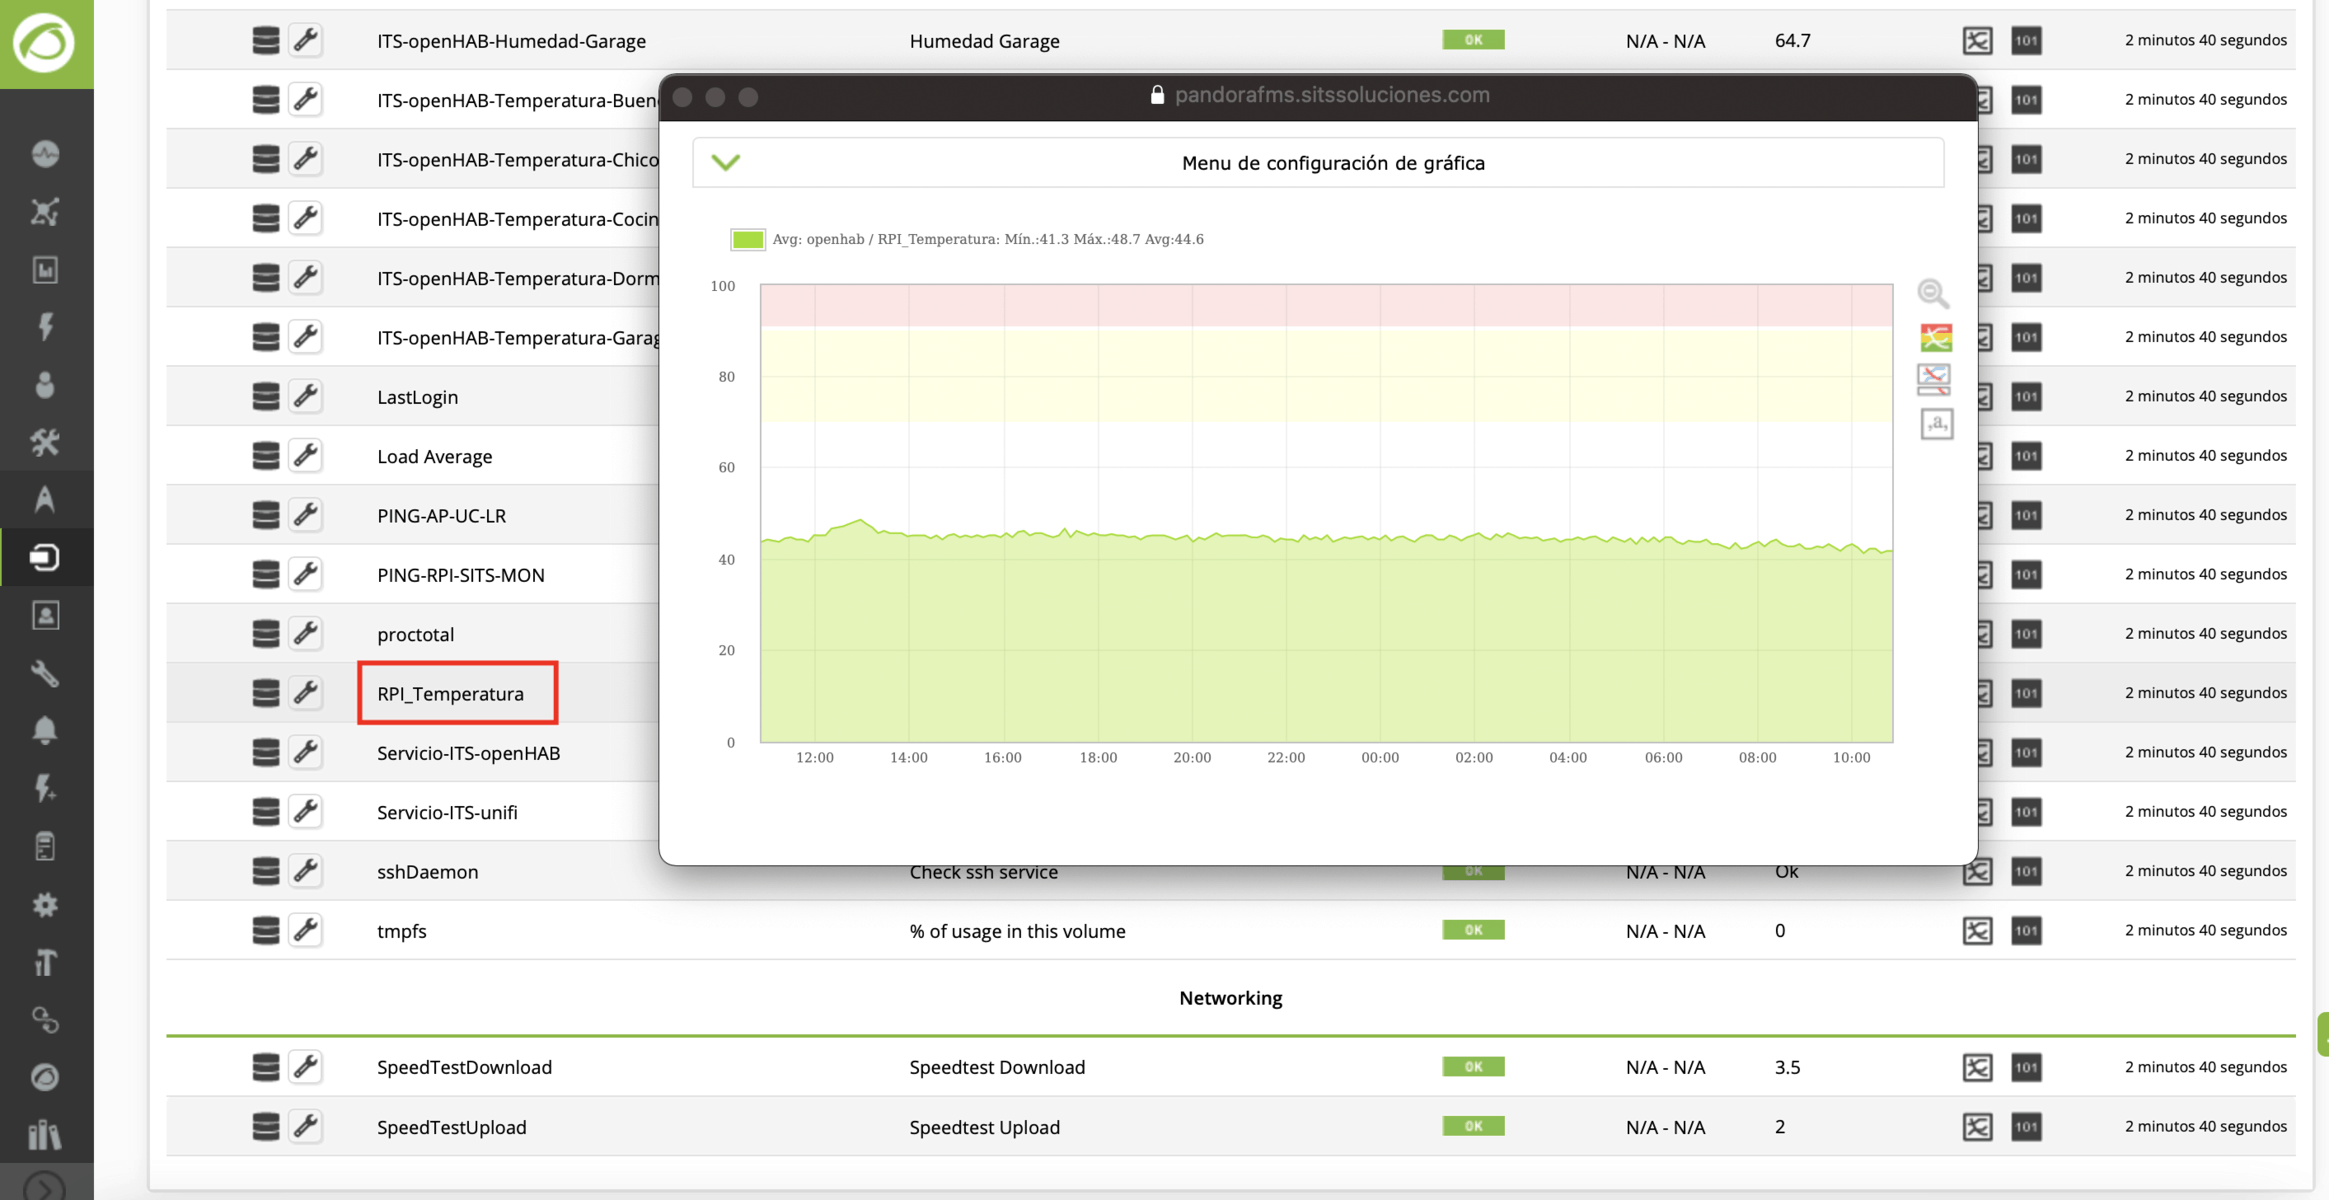Viewport: 2329px width, 1200px height.
Task: Open the Alerts bell sidebar icon
Action: coord(45,730)
